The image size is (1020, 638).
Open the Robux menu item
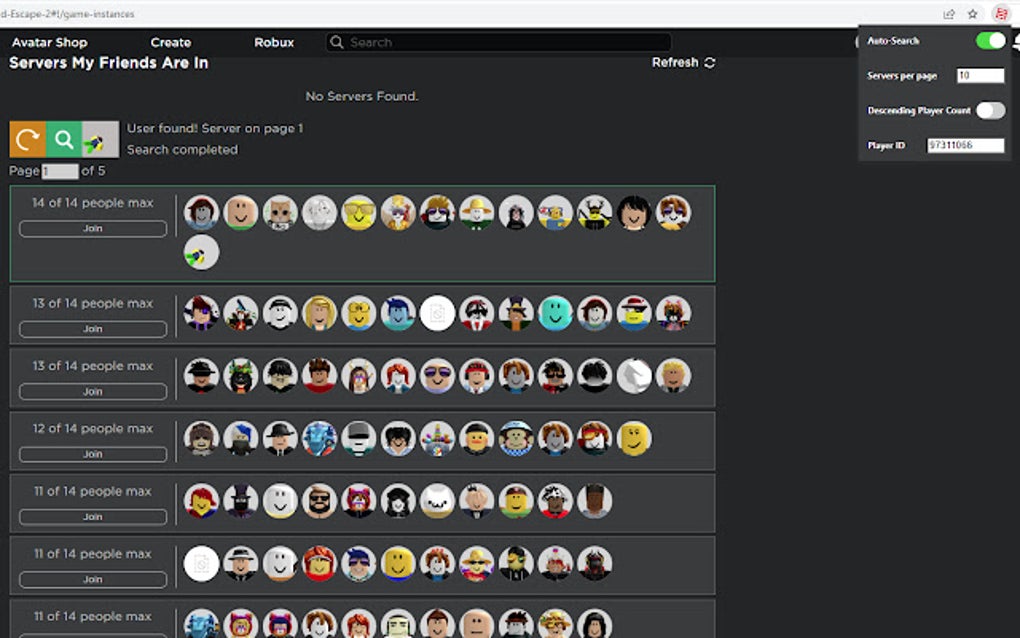point(274,42)
